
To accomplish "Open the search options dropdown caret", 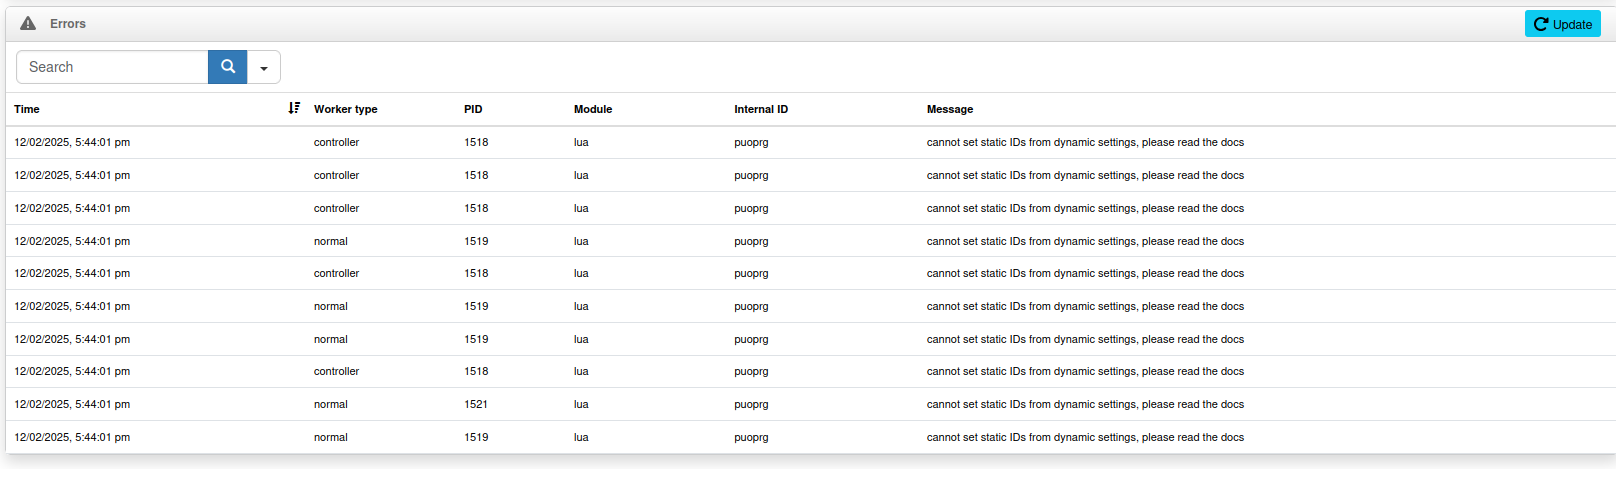I will pyautogui.click(x=264, y=68).
